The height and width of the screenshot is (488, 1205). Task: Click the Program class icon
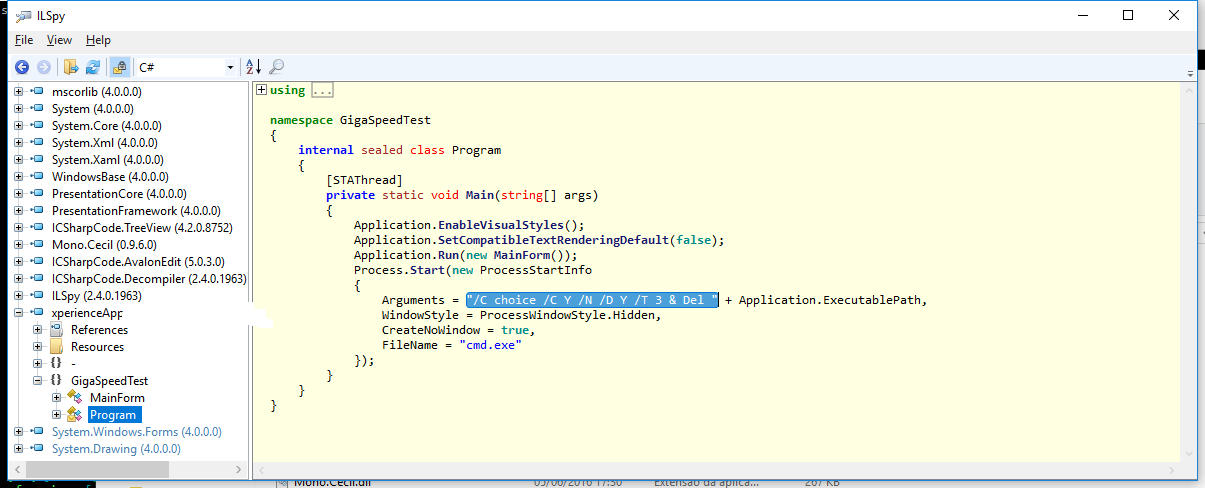pyautogui.click(x=75, y=415)
